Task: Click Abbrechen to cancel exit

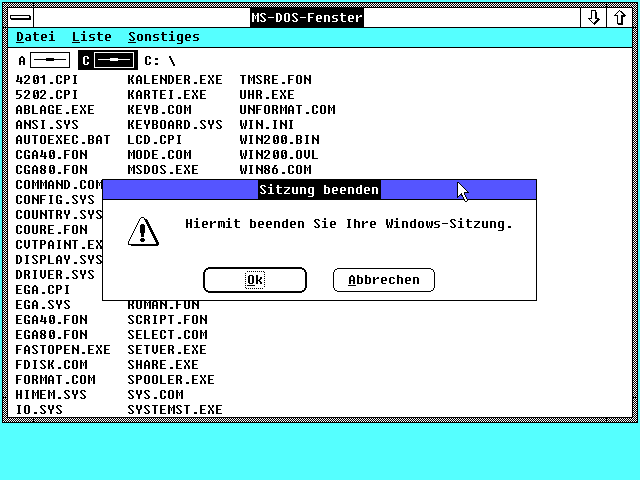Action: tap(384, 280)
